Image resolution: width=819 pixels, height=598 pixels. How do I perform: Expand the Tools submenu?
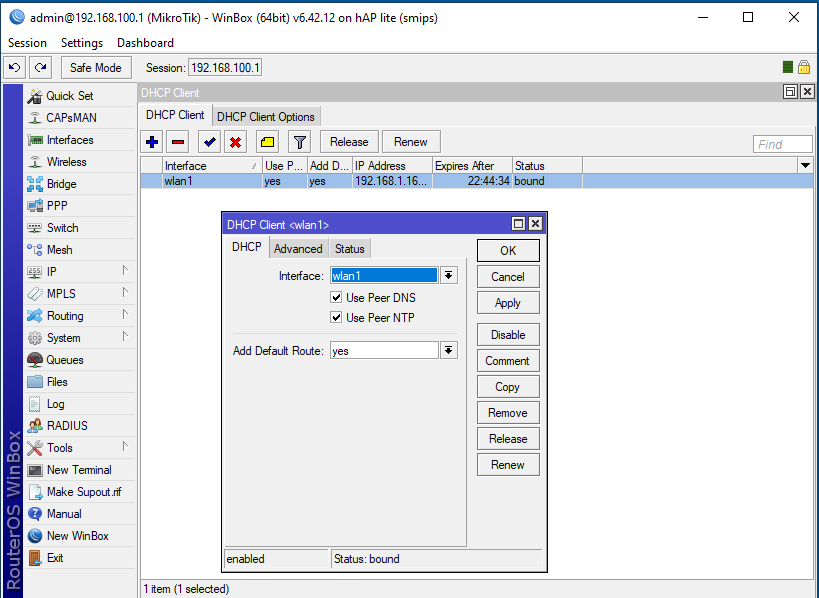pyautogui.click(x=80, y=448)
